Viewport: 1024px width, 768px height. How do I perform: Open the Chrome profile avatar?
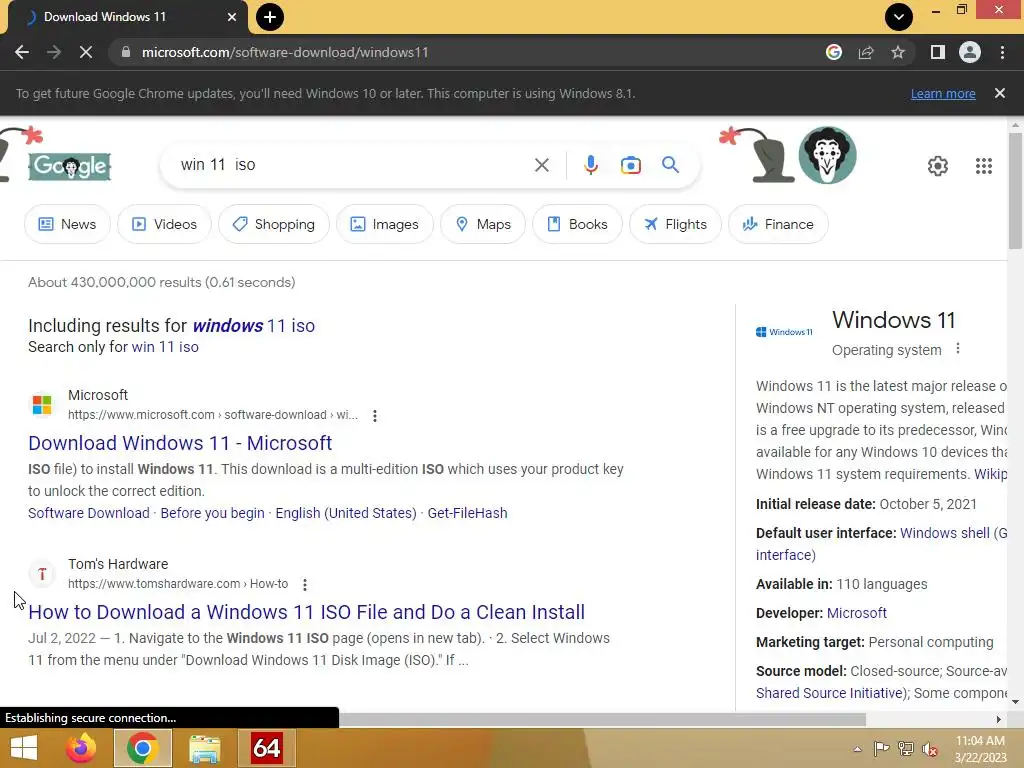970,52
